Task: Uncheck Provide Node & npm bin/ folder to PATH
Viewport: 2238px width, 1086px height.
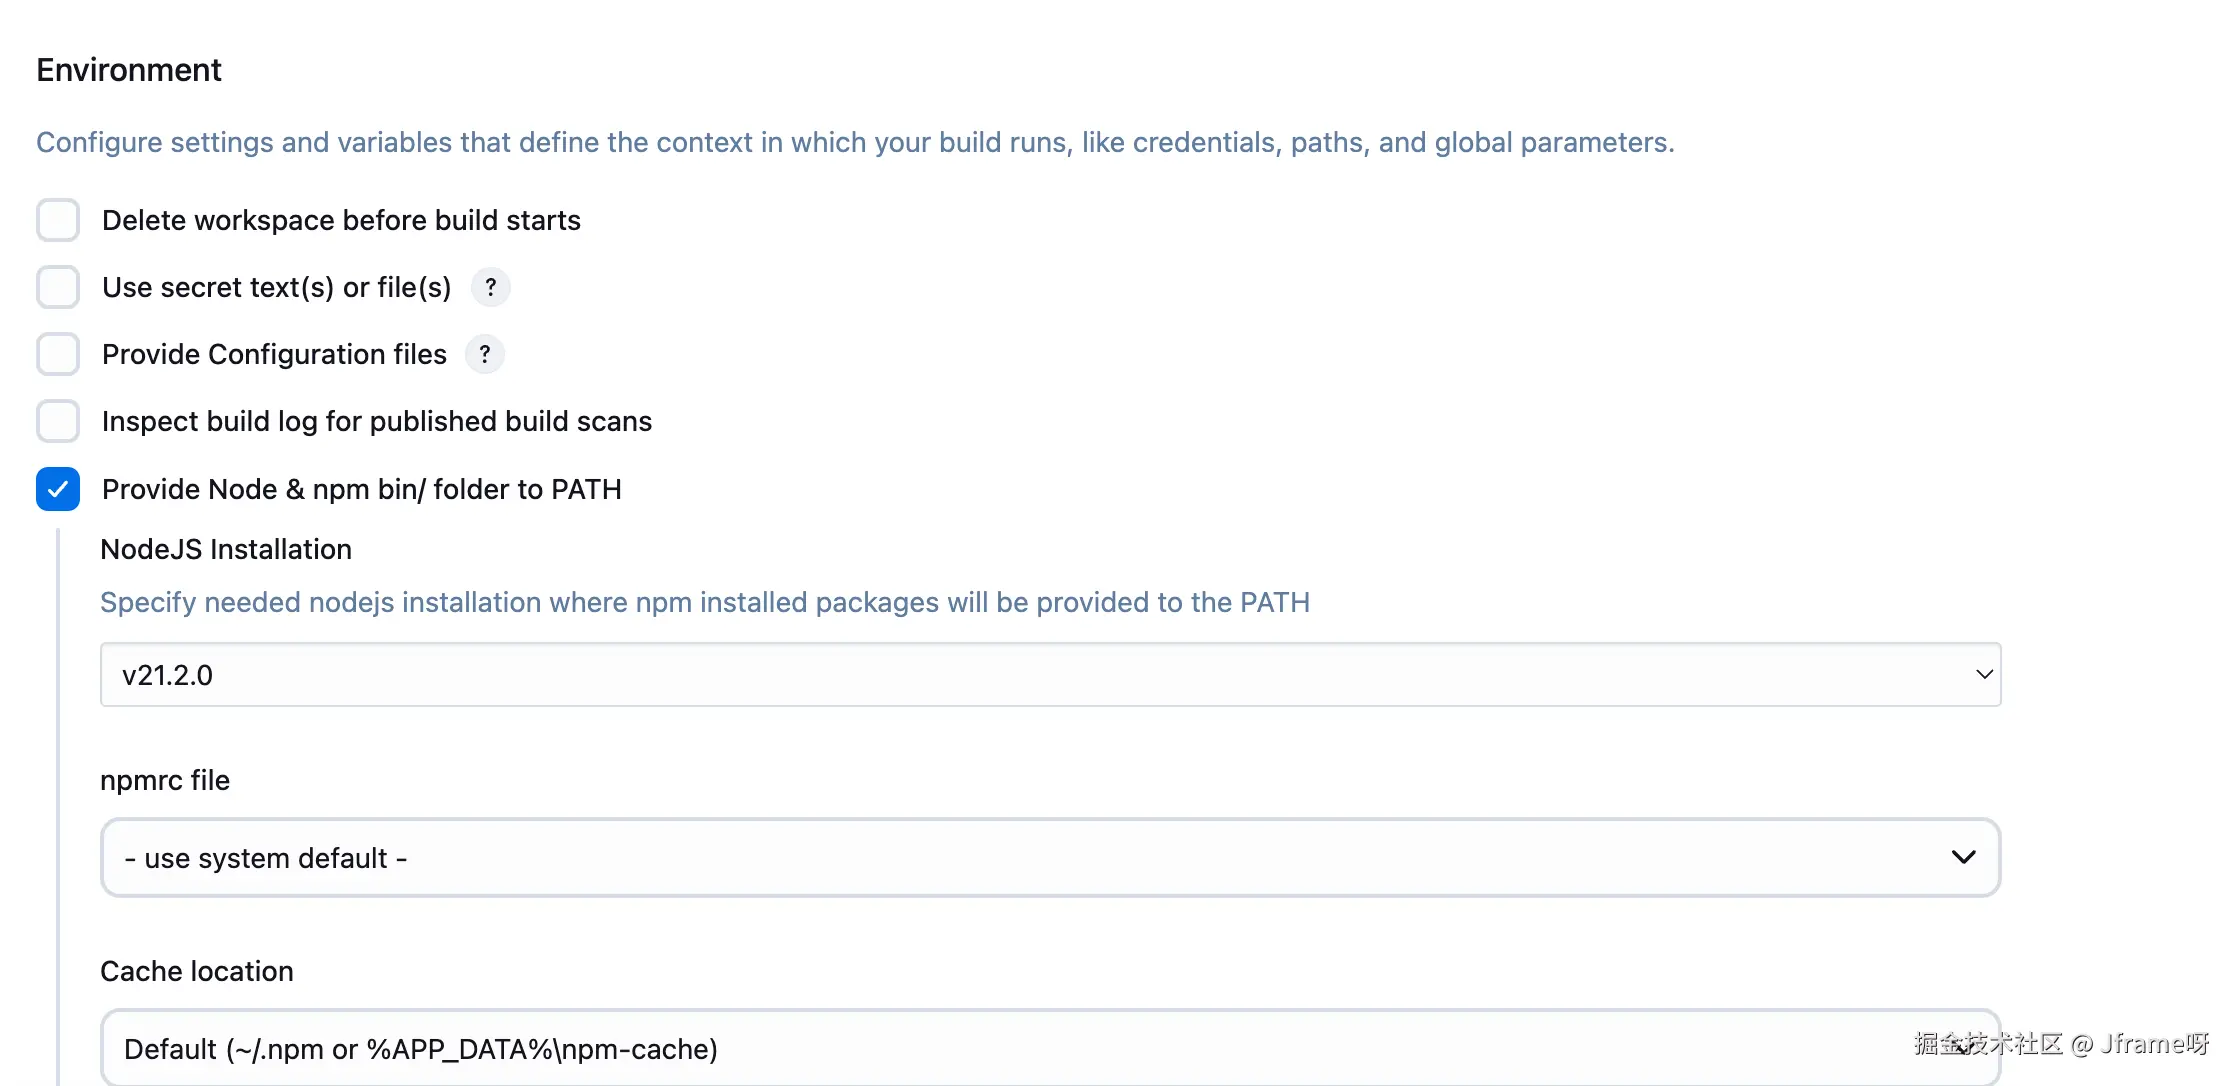Action: click(x=58, y=490)
